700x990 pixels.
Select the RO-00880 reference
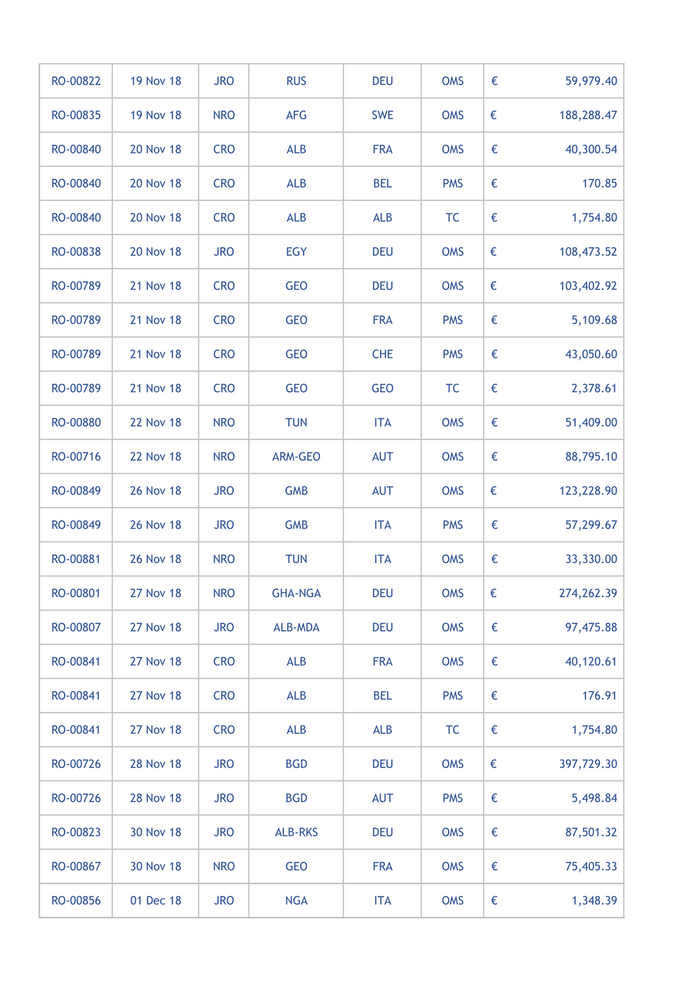click(x=76, y=423)
